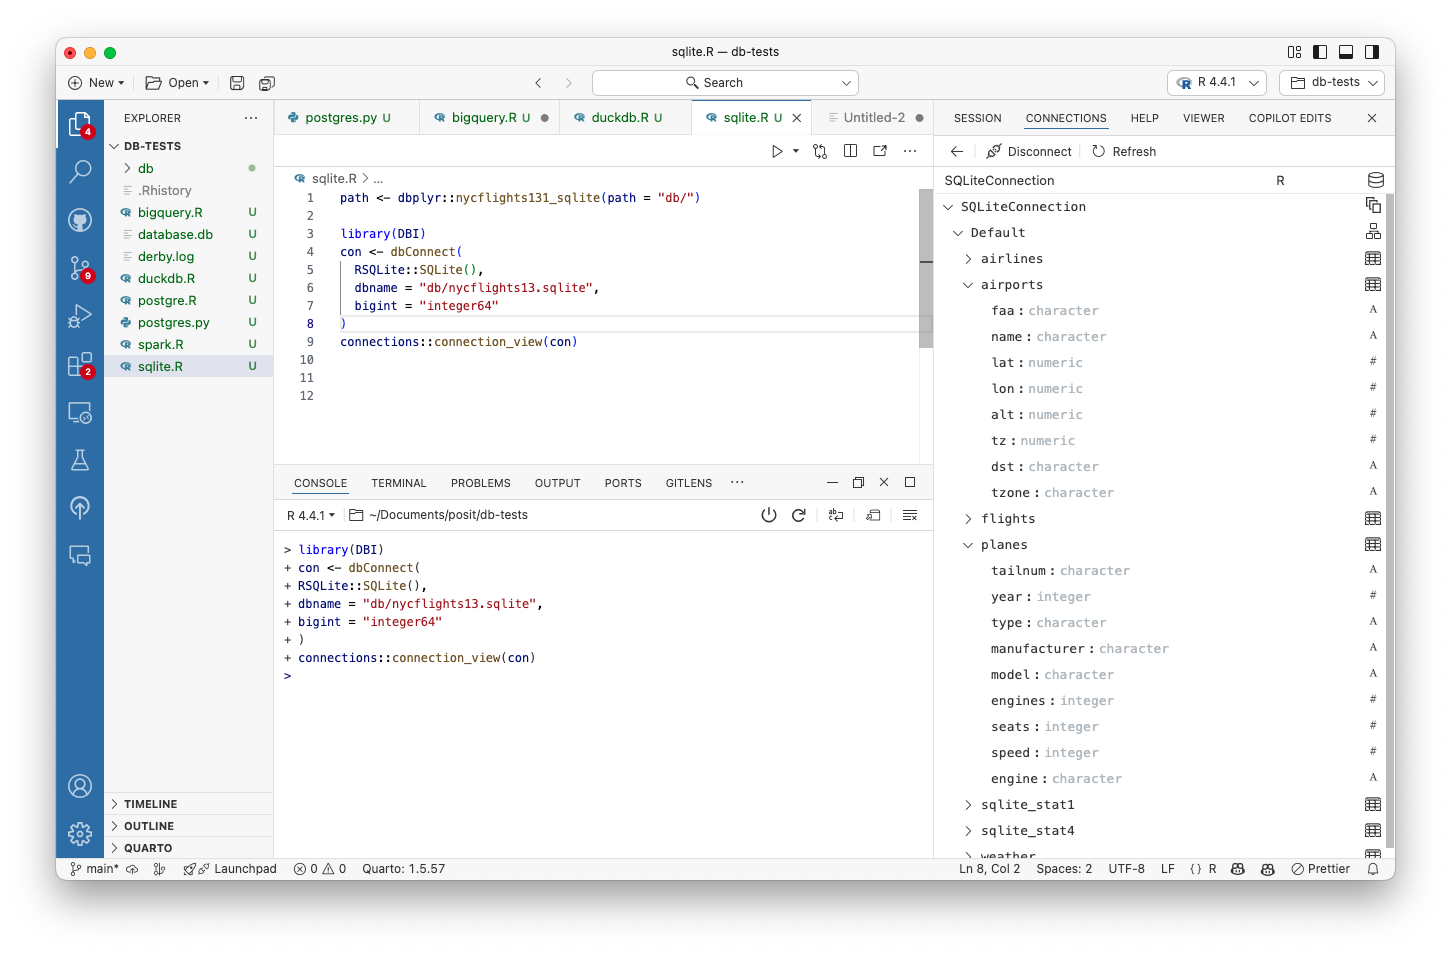The image size is (1451, 954).
Task: Clear the console output
Action: tap(909, 514)
